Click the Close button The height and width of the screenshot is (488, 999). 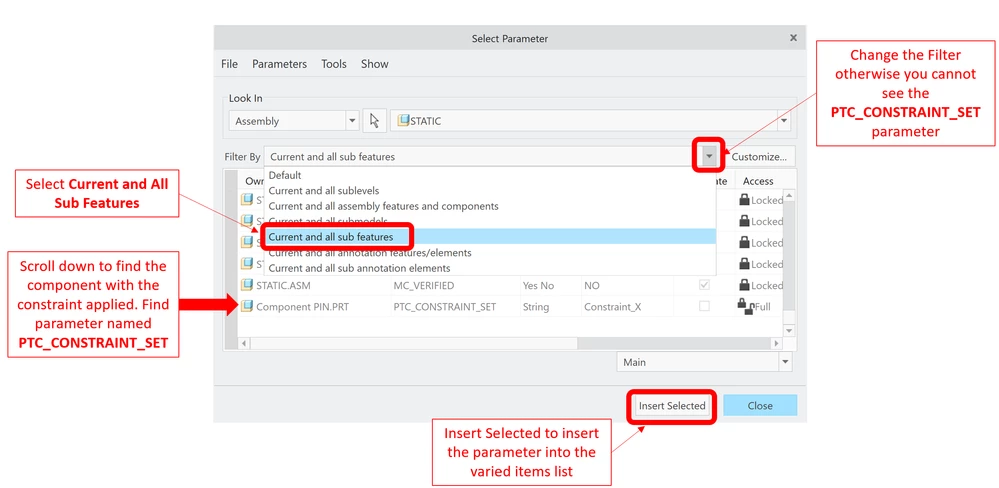coord(759,406)
